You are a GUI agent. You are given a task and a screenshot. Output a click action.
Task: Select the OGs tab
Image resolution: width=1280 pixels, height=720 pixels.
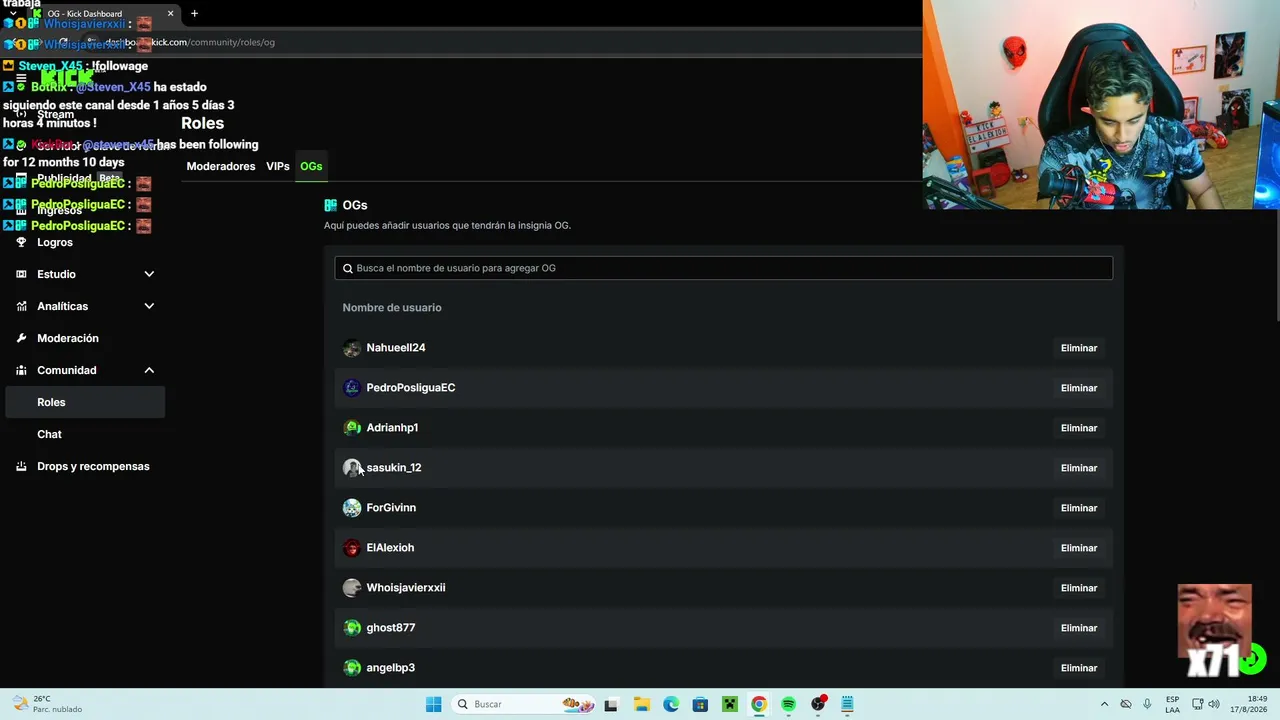[x=311, y=166]
